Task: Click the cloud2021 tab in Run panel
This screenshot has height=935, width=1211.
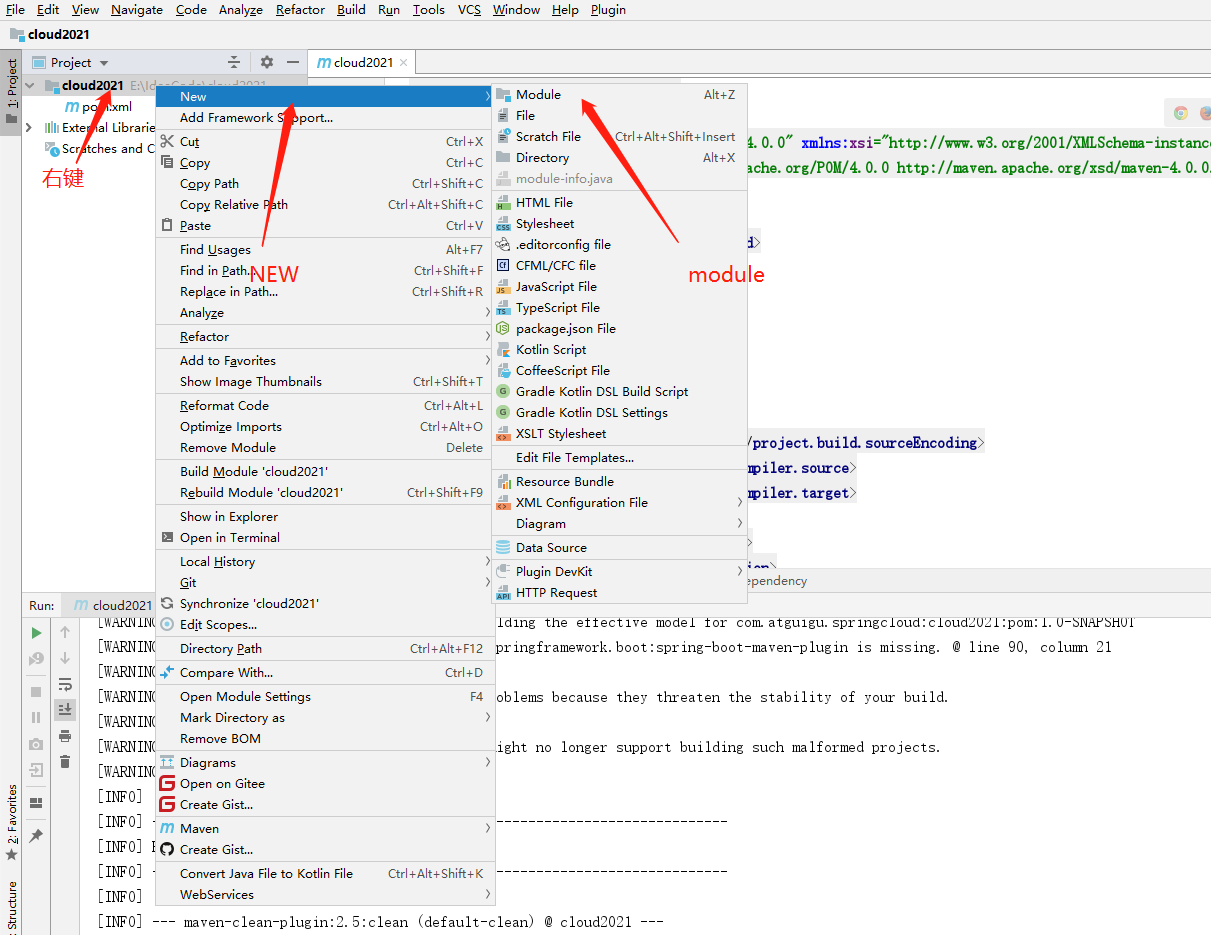Action: click(113, 605)
